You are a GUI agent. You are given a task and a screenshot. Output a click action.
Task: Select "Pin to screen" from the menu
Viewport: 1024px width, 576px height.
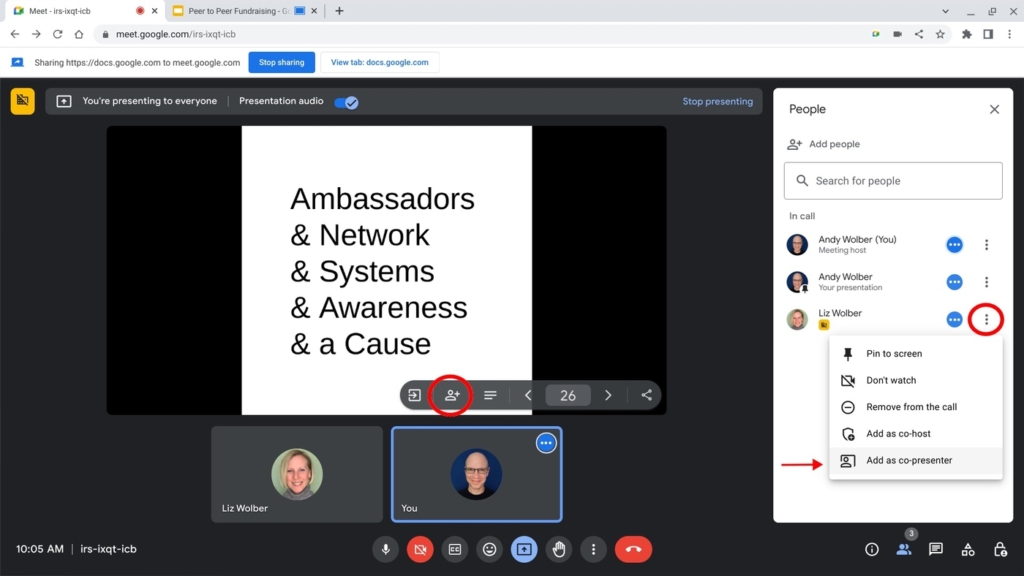tap(916, 353)
